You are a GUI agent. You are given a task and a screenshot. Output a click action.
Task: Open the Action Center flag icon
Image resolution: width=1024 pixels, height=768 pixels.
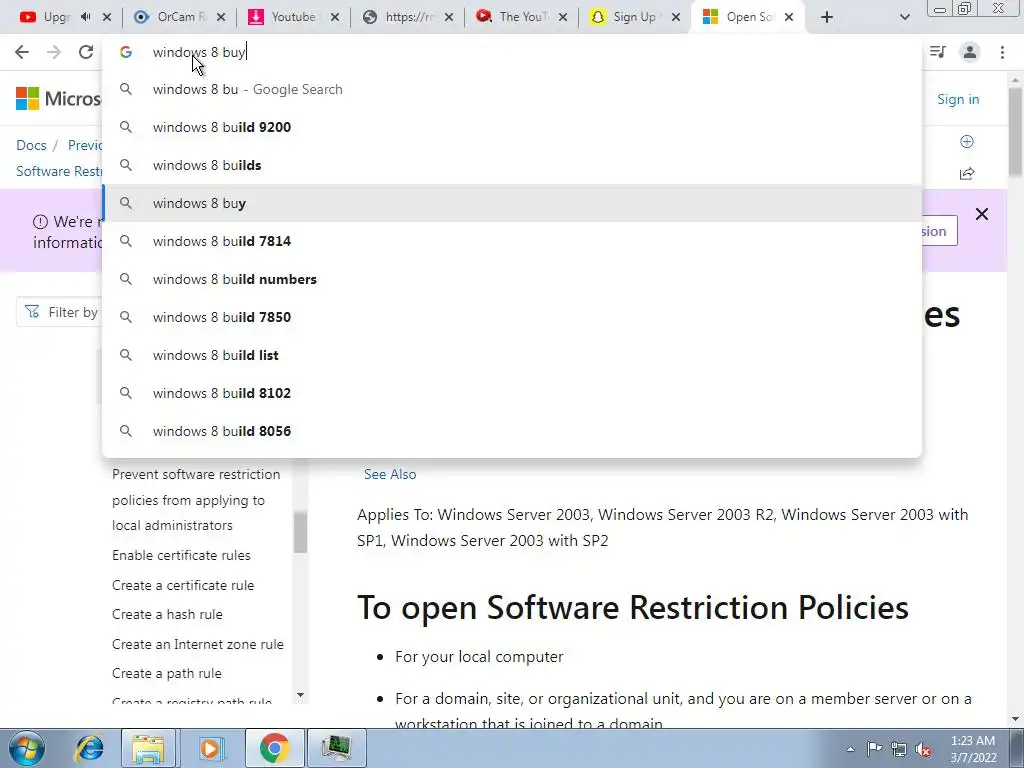pyautogui.click(x=874, y=749)
